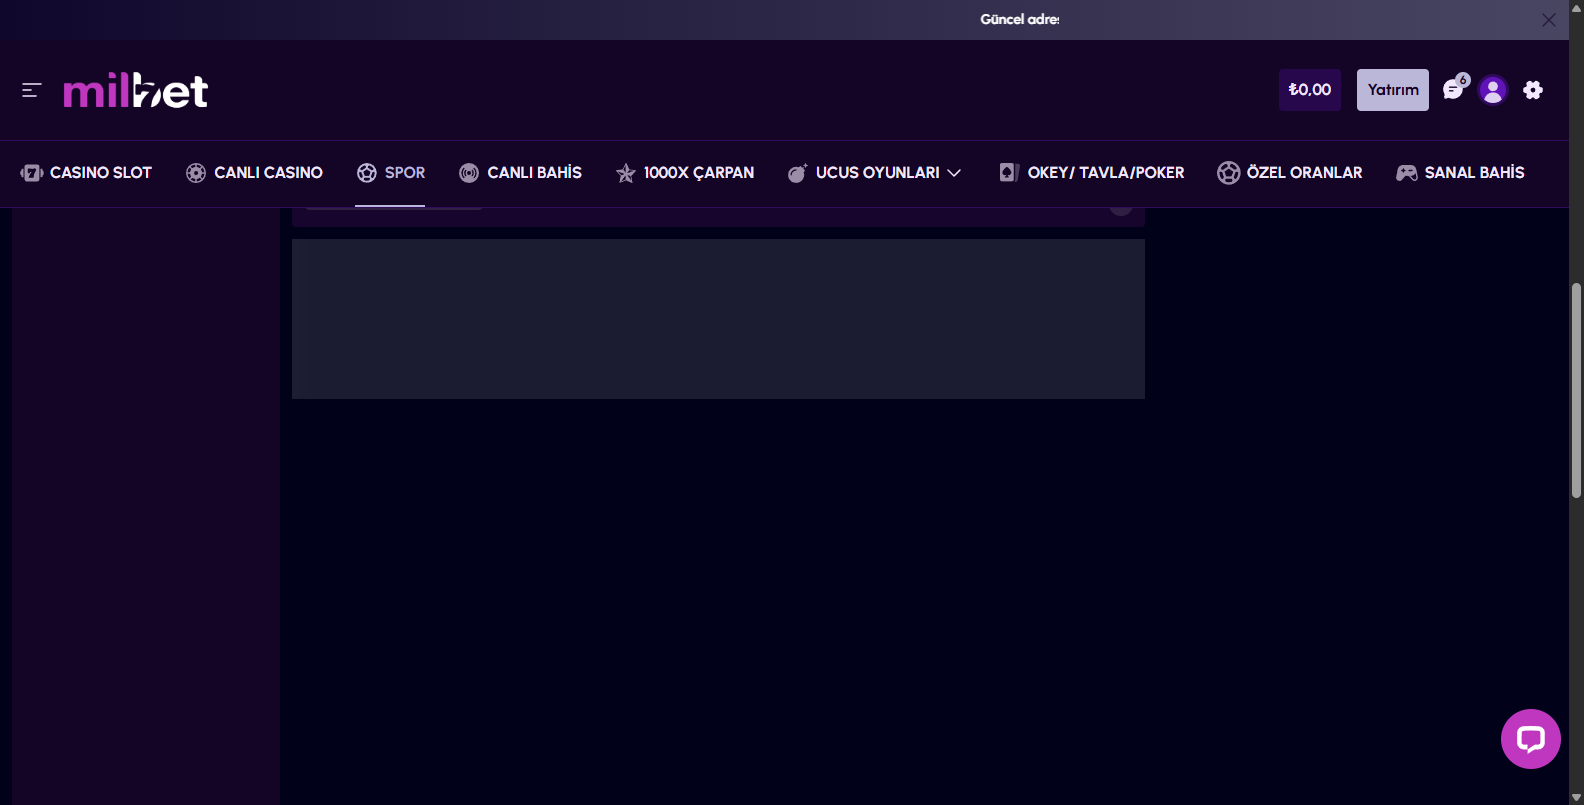Click the ₺0,00 balance button
1584x805 pixels.
pyautogui.click(x=1310, y=90)
